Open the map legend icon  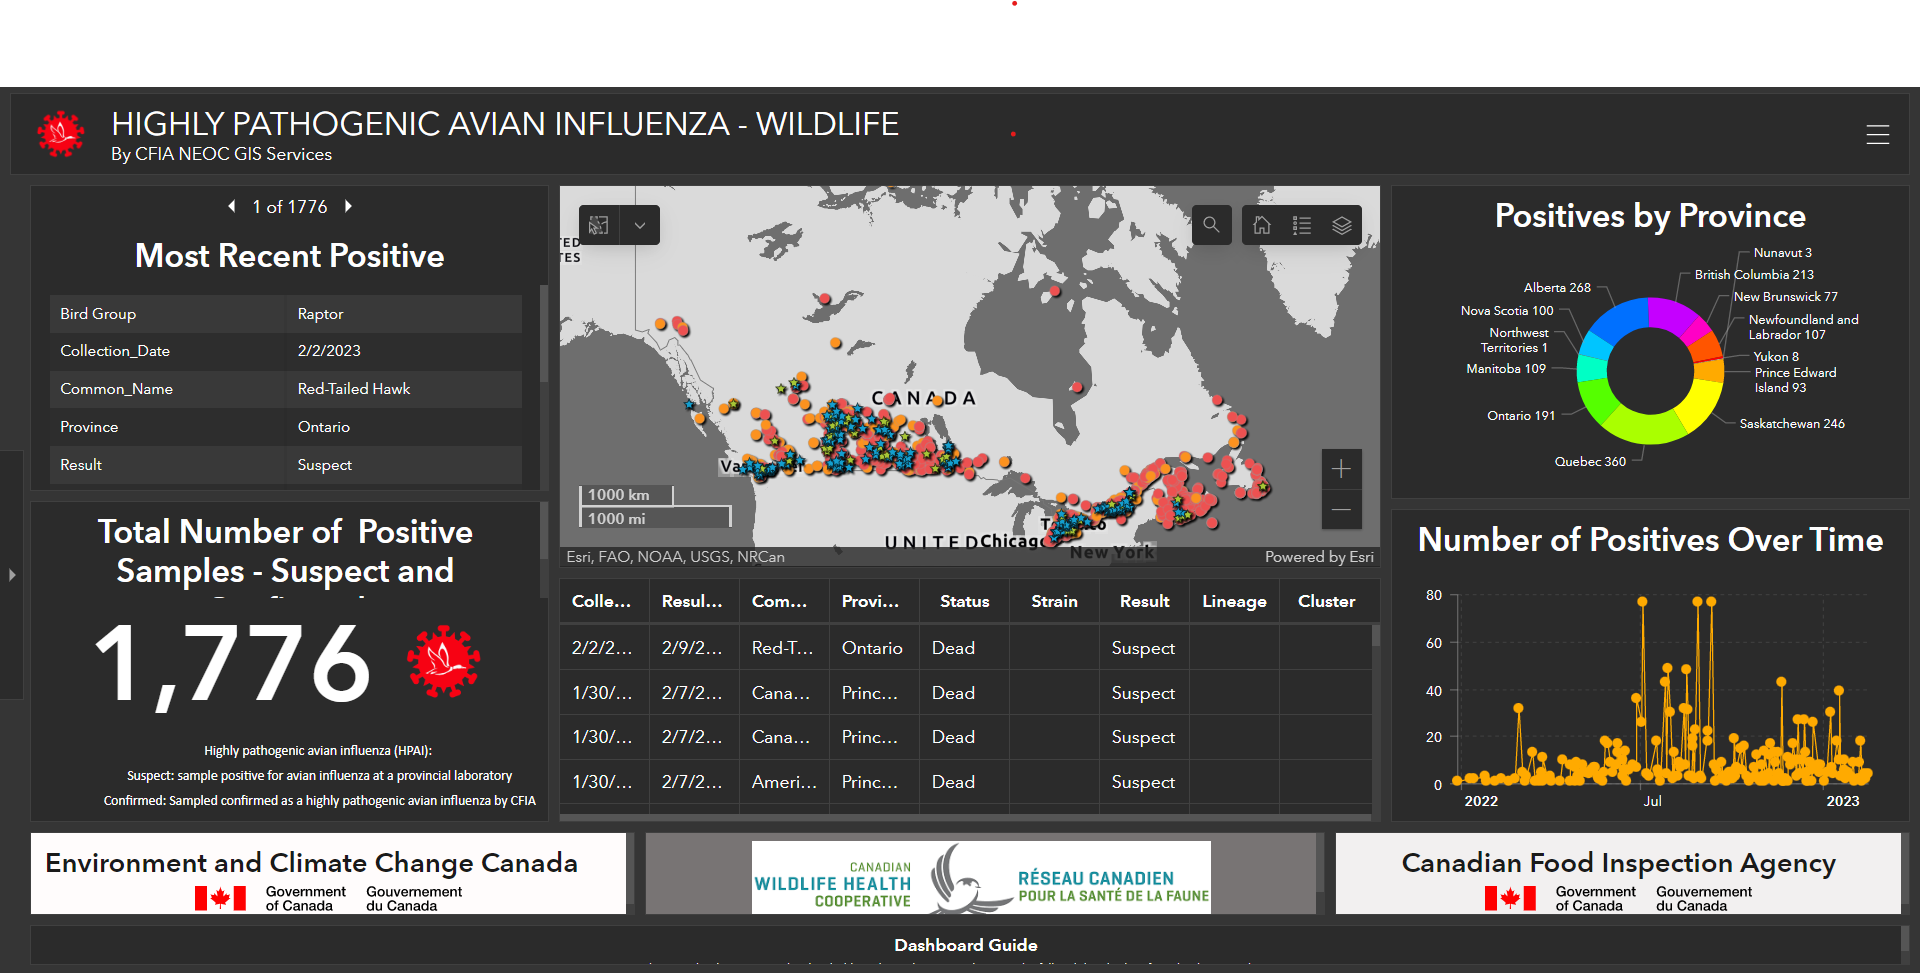click(1301, 225)
